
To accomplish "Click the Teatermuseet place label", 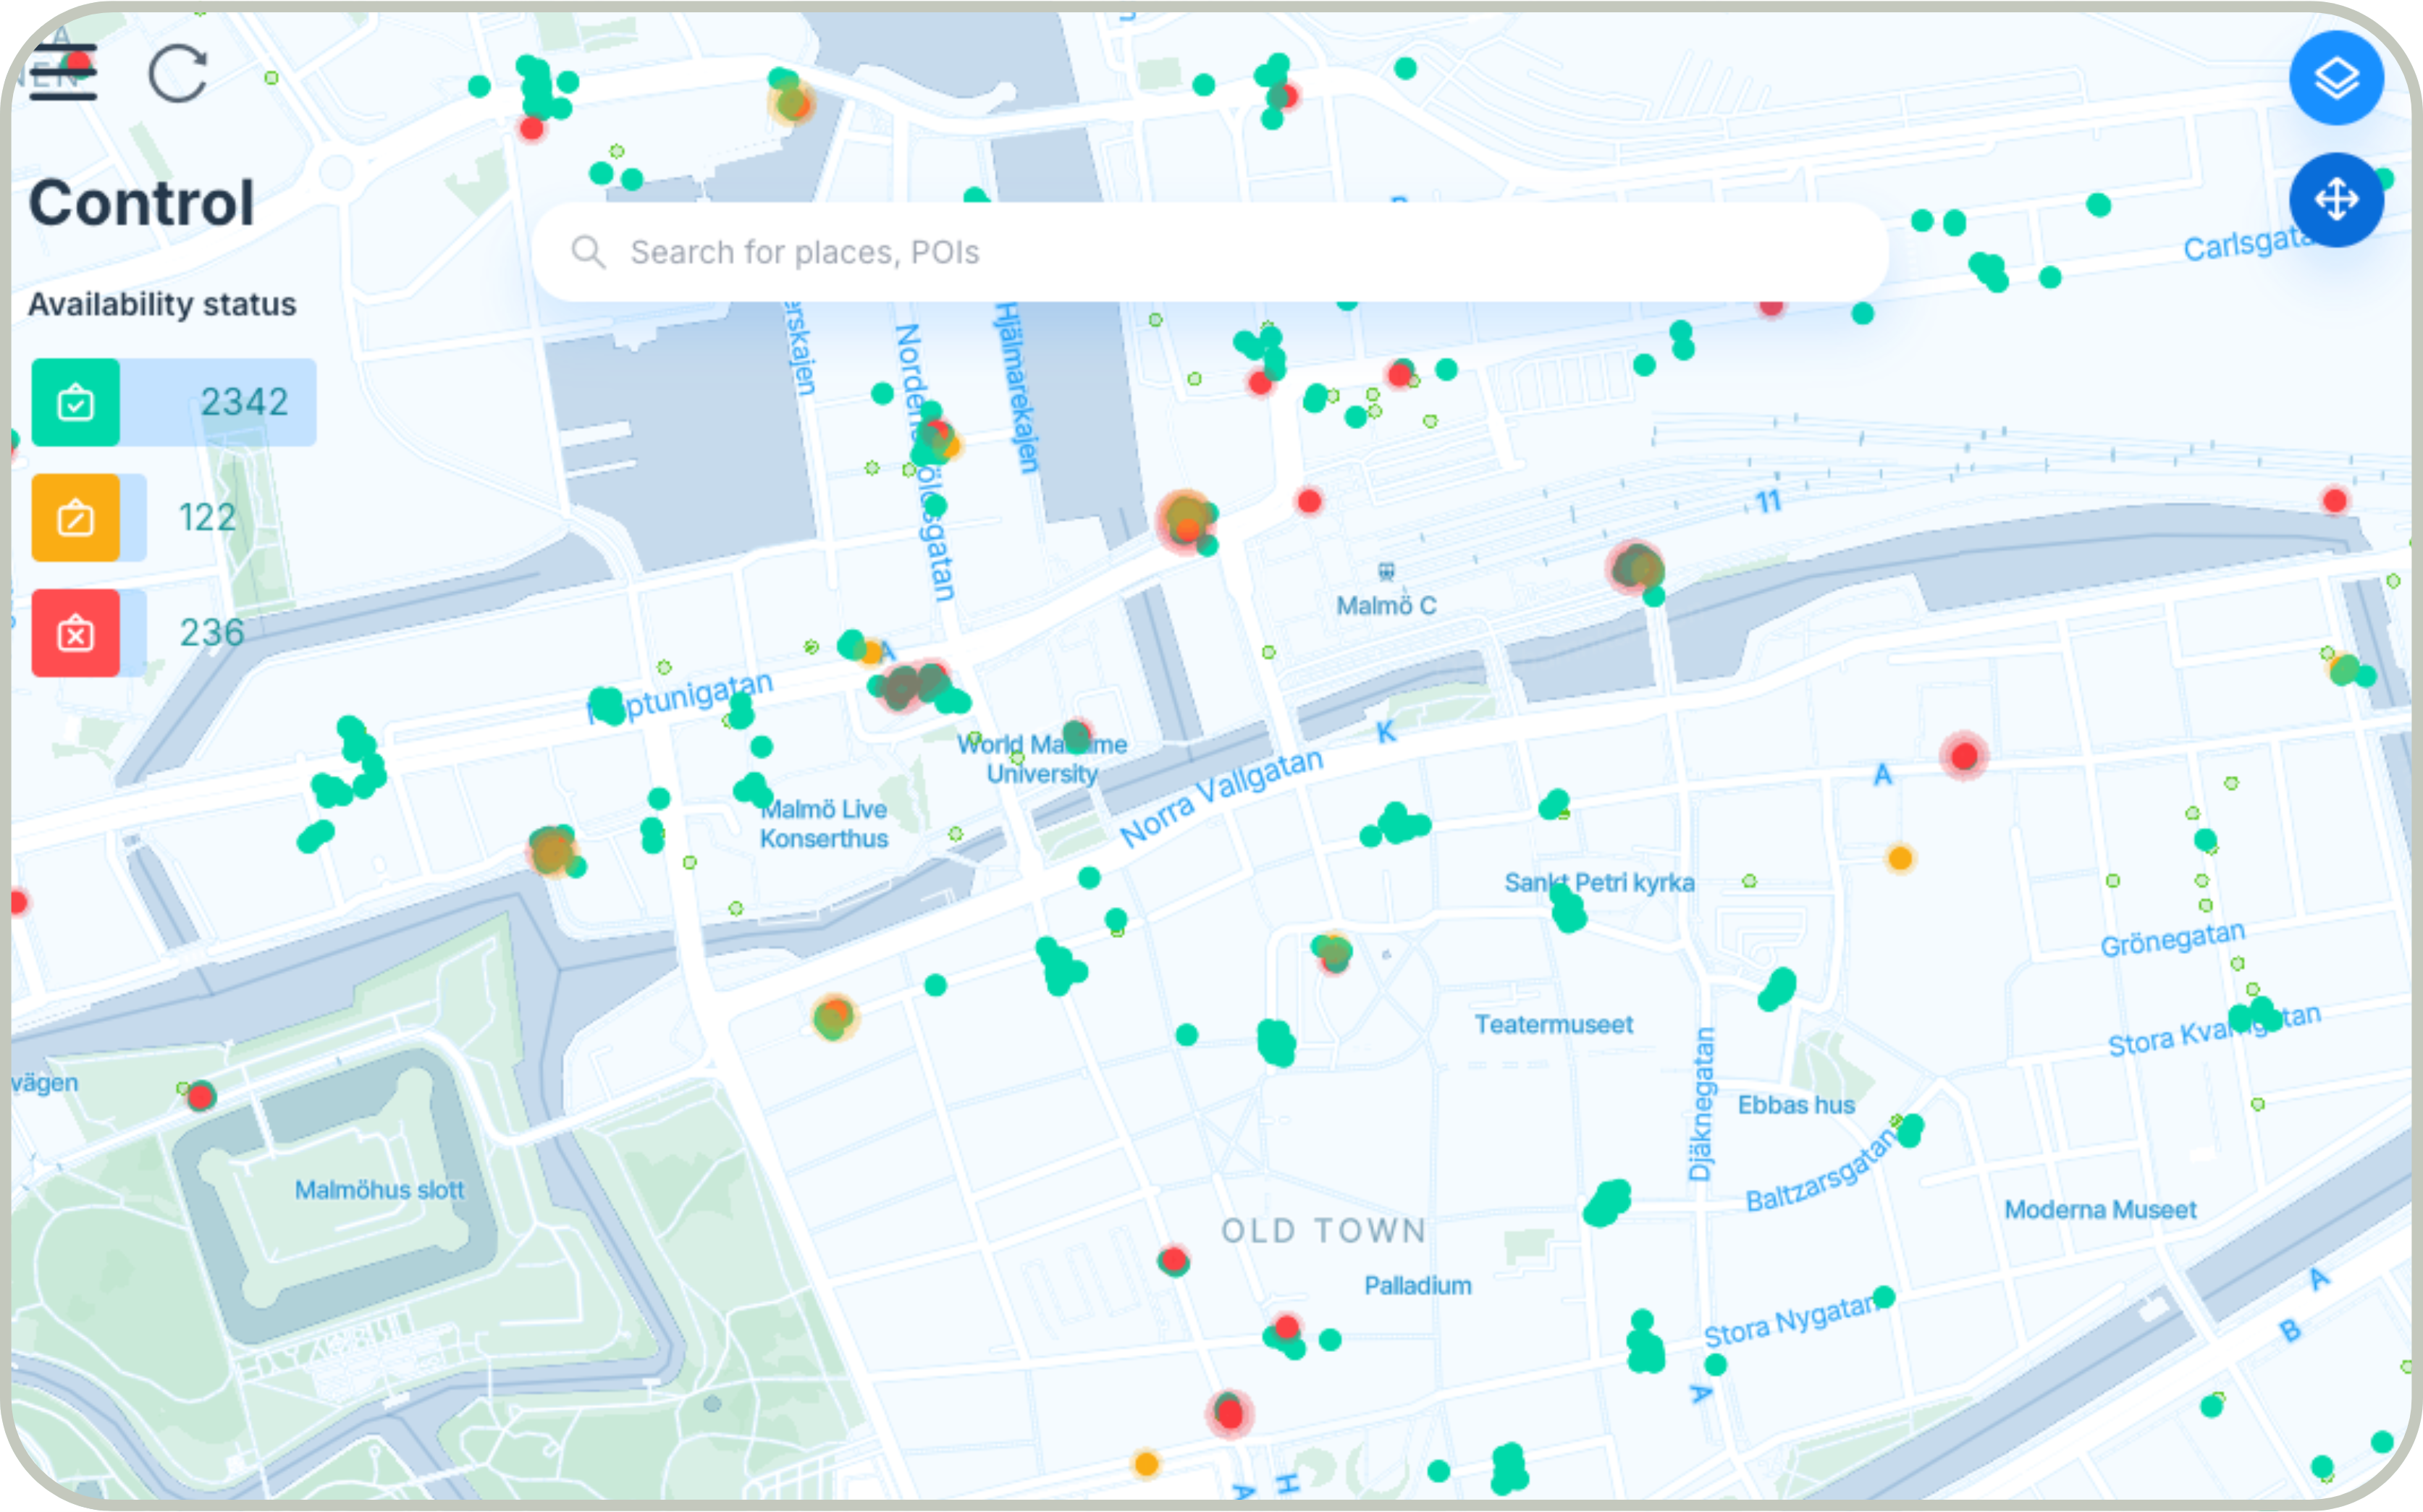I will 1553,1024.
